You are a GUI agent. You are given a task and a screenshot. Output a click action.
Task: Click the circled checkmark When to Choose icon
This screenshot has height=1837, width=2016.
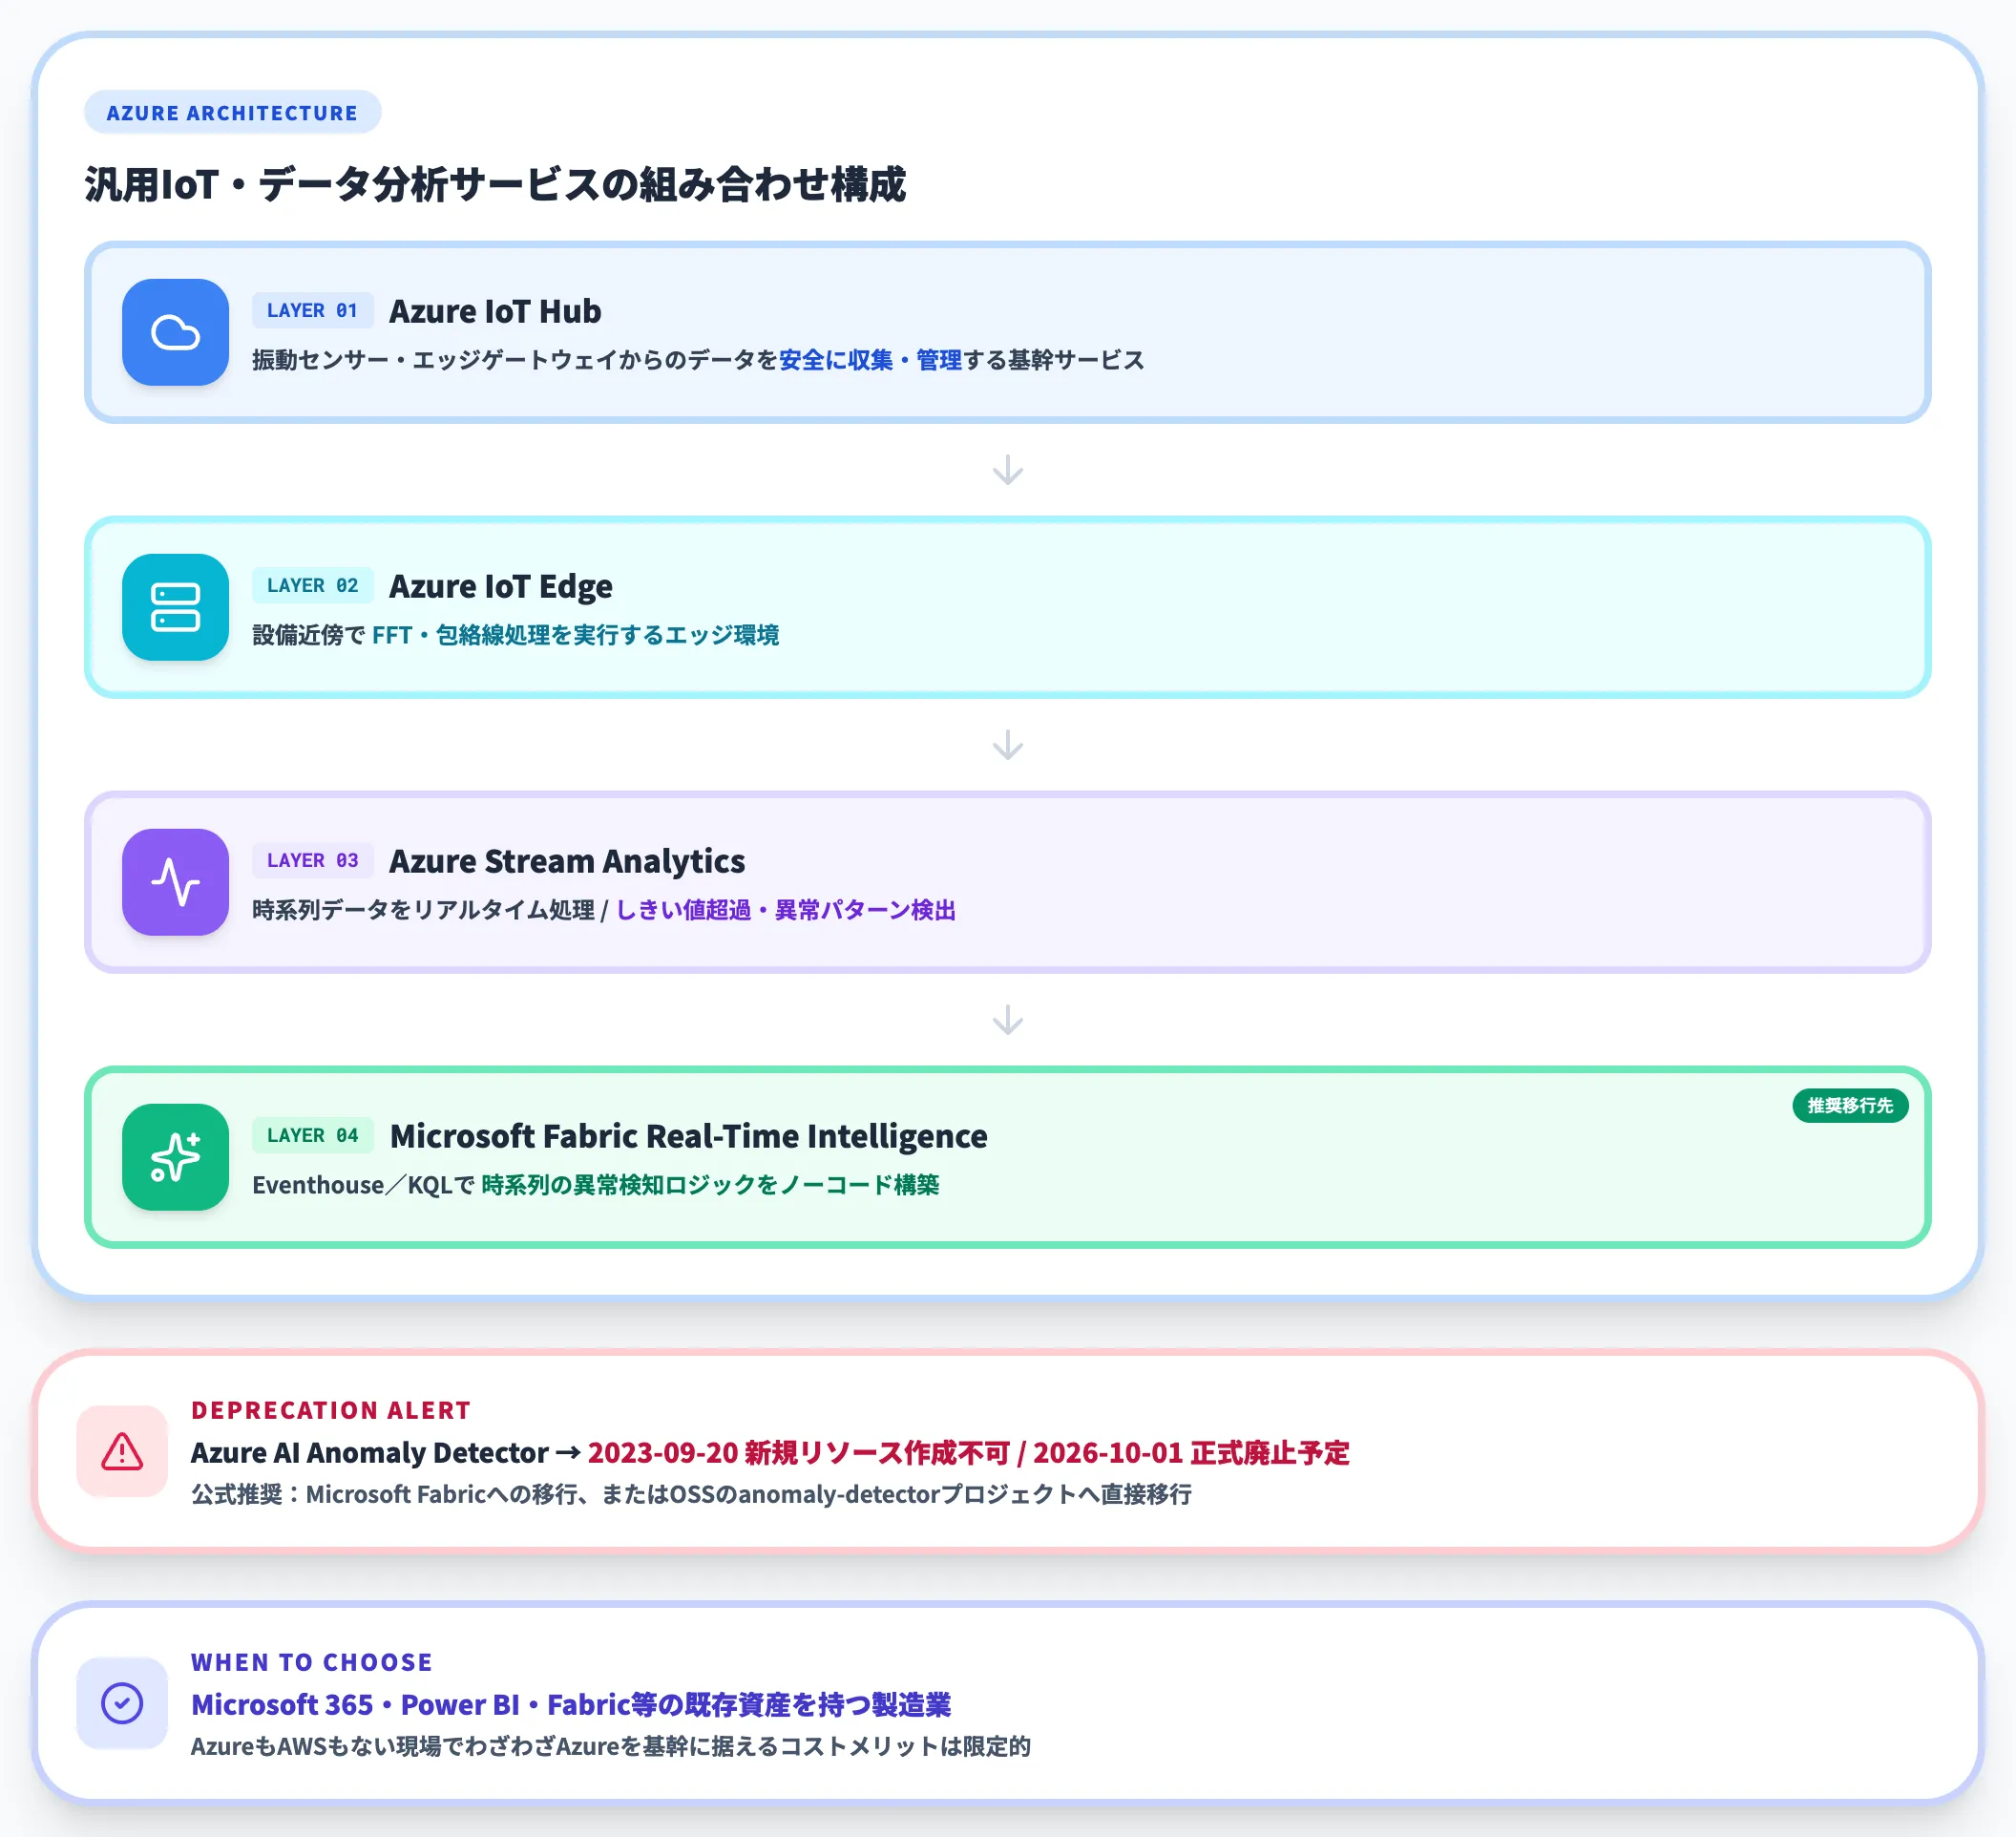coord(122,1703)
